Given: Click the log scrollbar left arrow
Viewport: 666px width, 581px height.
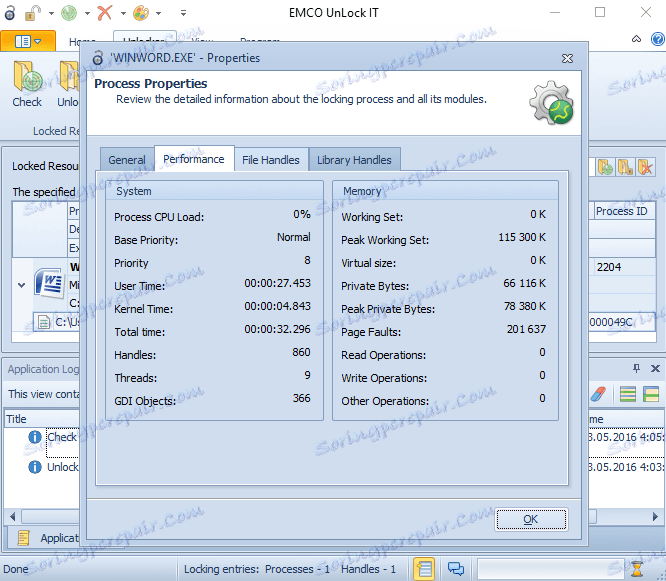Looking at the screenshot, I should click(x=12, y=516).
